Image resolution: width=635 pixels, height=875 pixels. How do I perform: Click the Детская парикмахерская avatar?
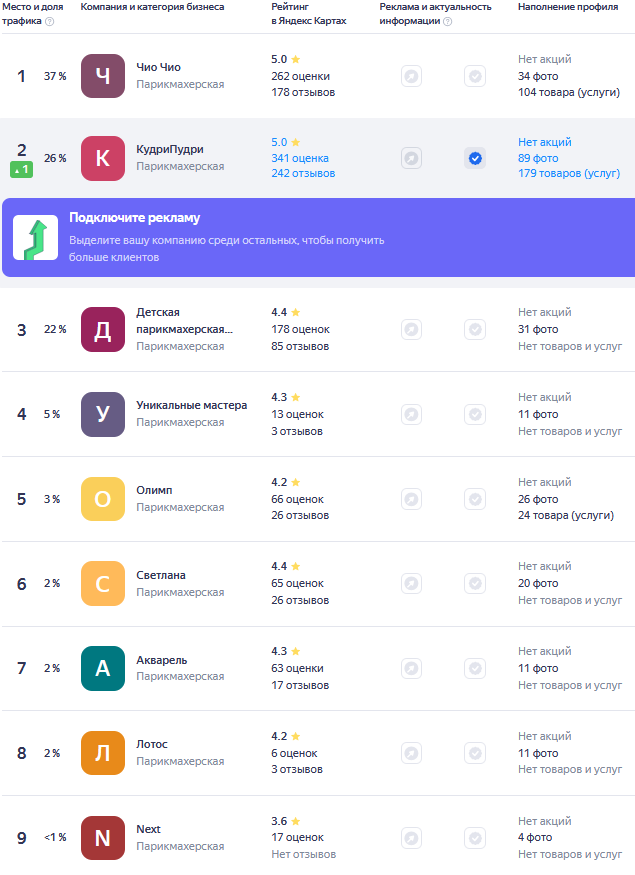[103, 329]
